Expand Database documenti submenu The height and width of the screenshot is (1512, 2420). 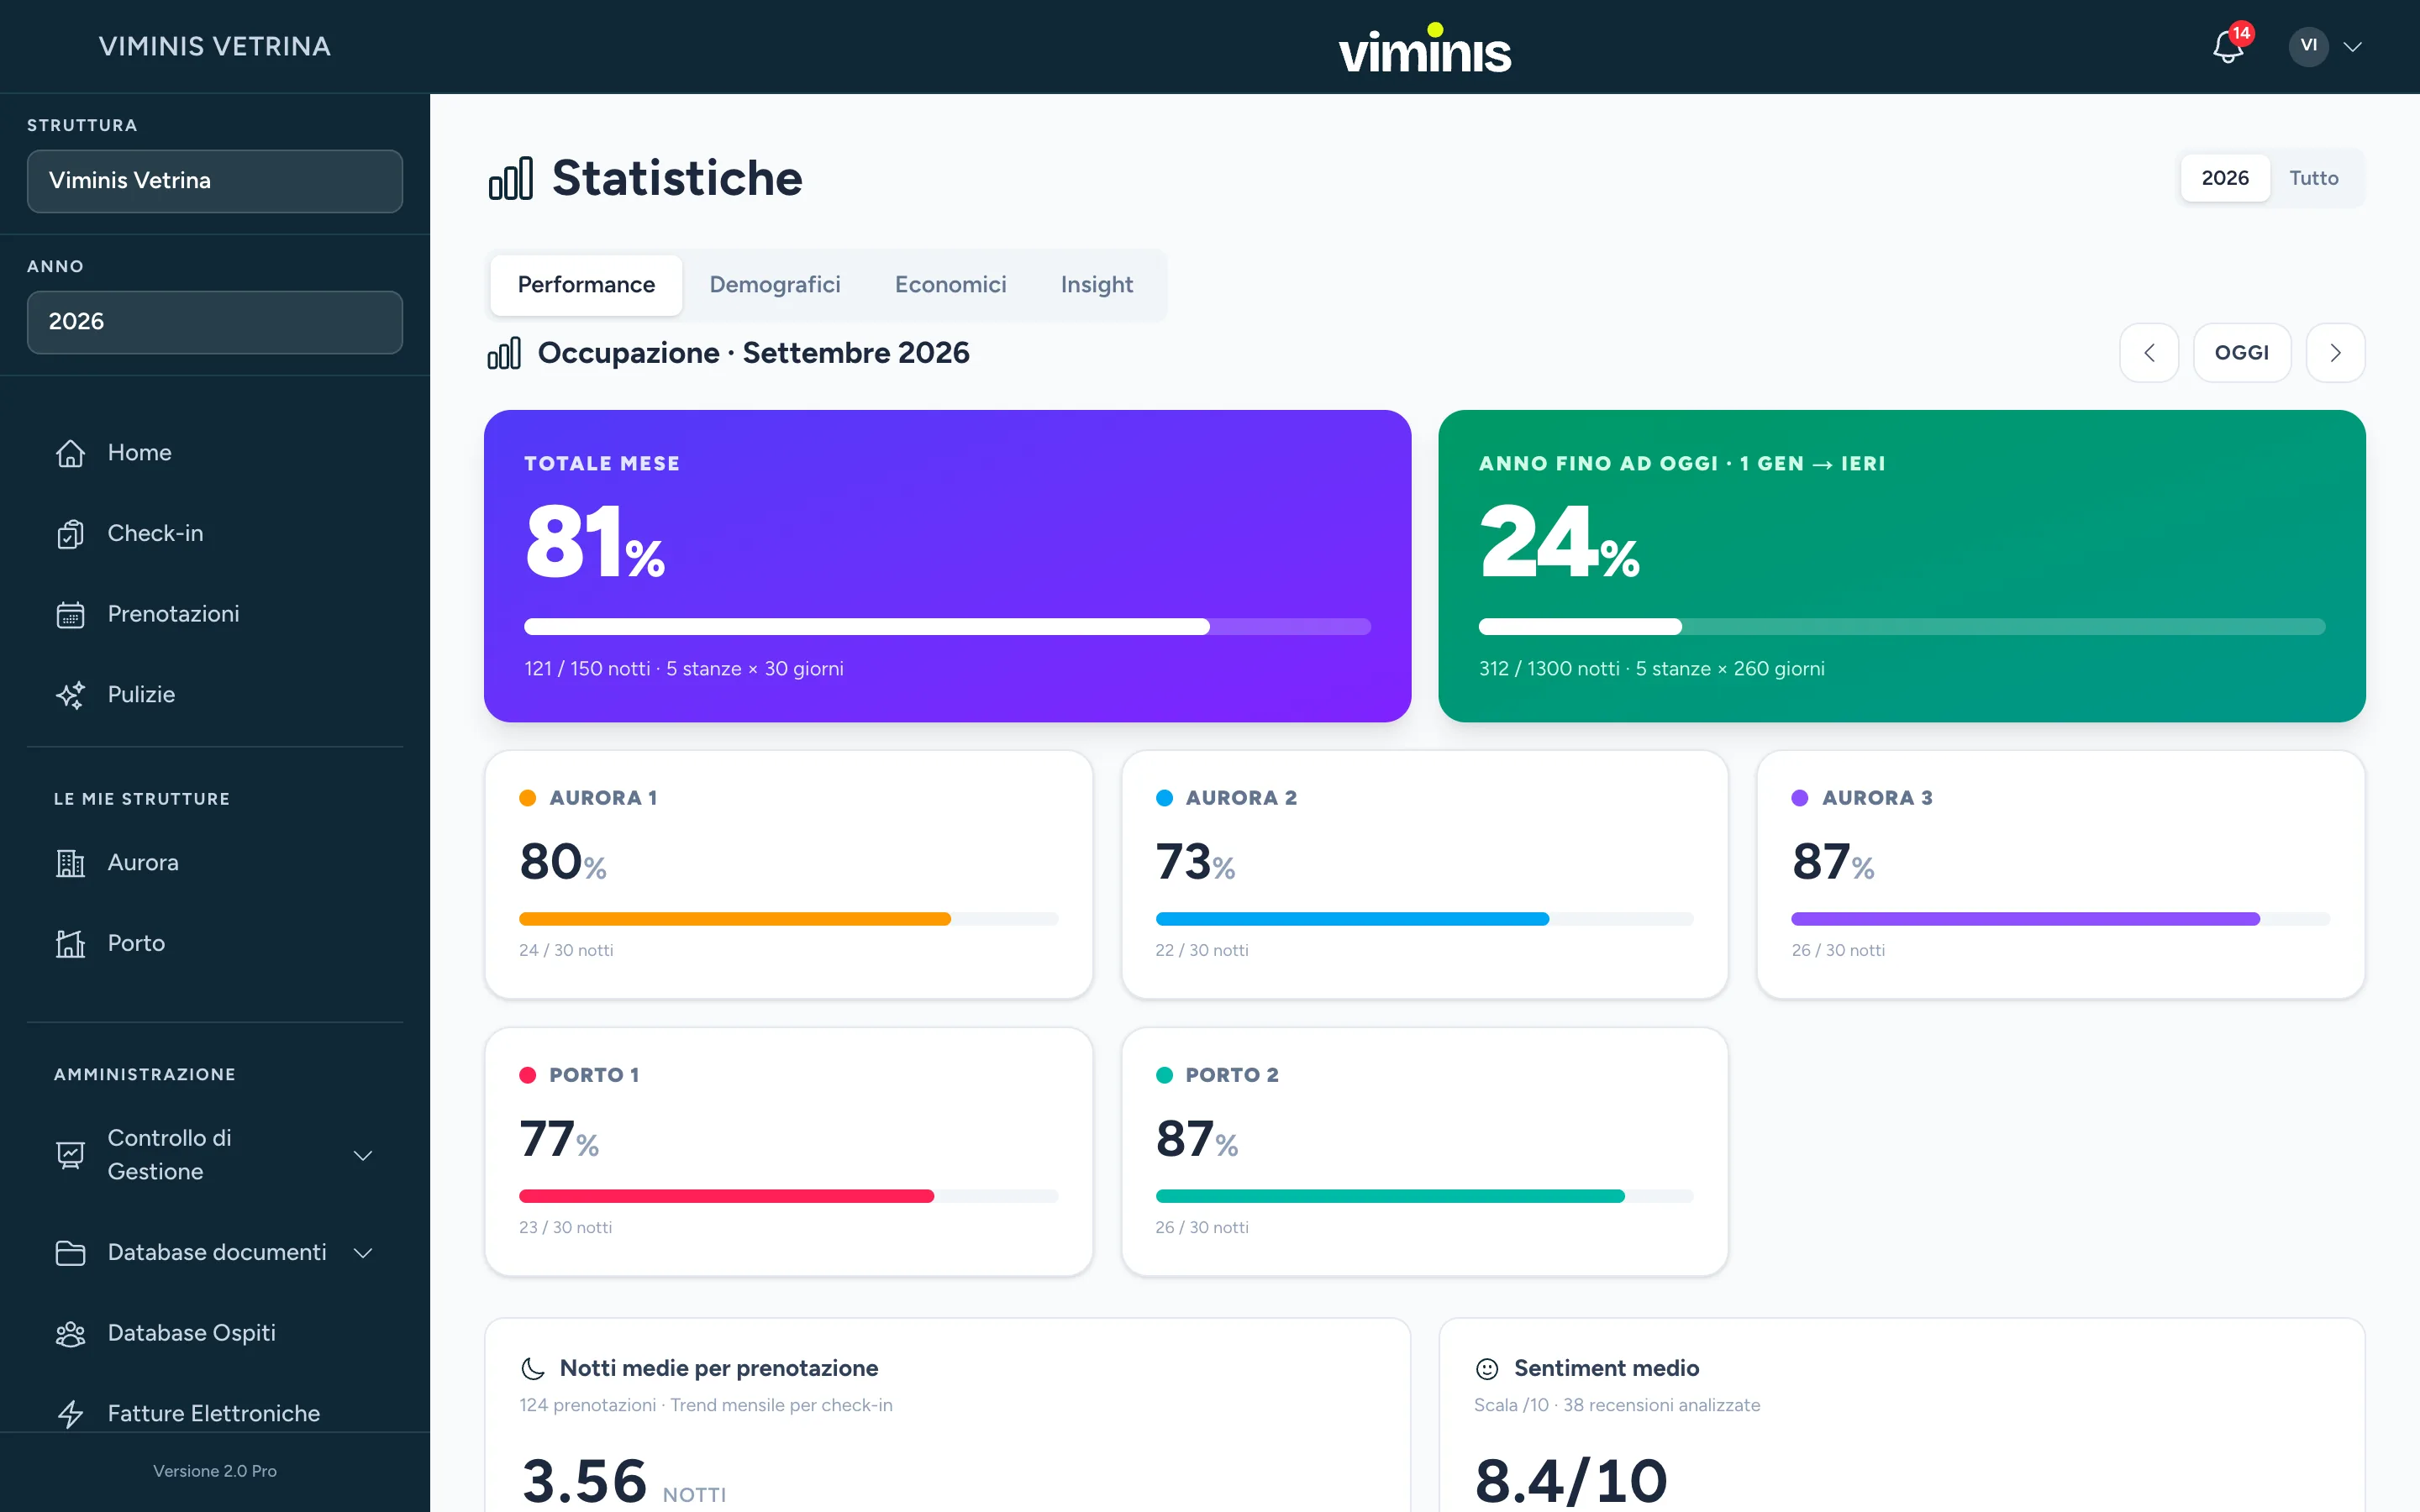tap(363, 1253)
